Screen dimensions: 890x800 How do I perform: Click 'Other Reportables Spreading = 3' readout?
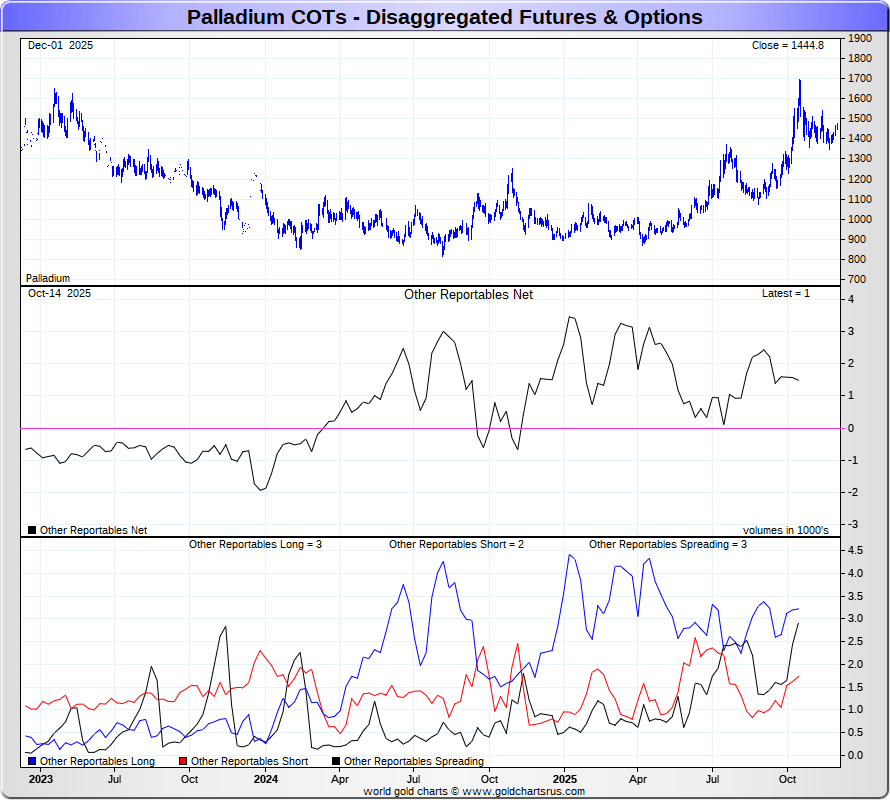[668, 544]
